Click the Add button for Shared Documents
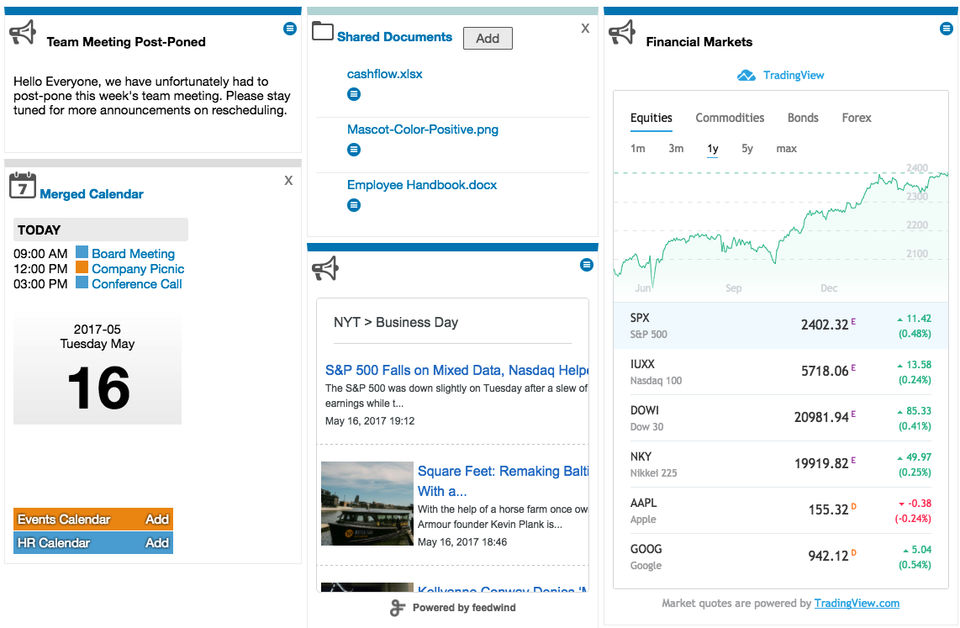This screenshot has height=628, width=960. pyautogui.click(x=487, y=39)
